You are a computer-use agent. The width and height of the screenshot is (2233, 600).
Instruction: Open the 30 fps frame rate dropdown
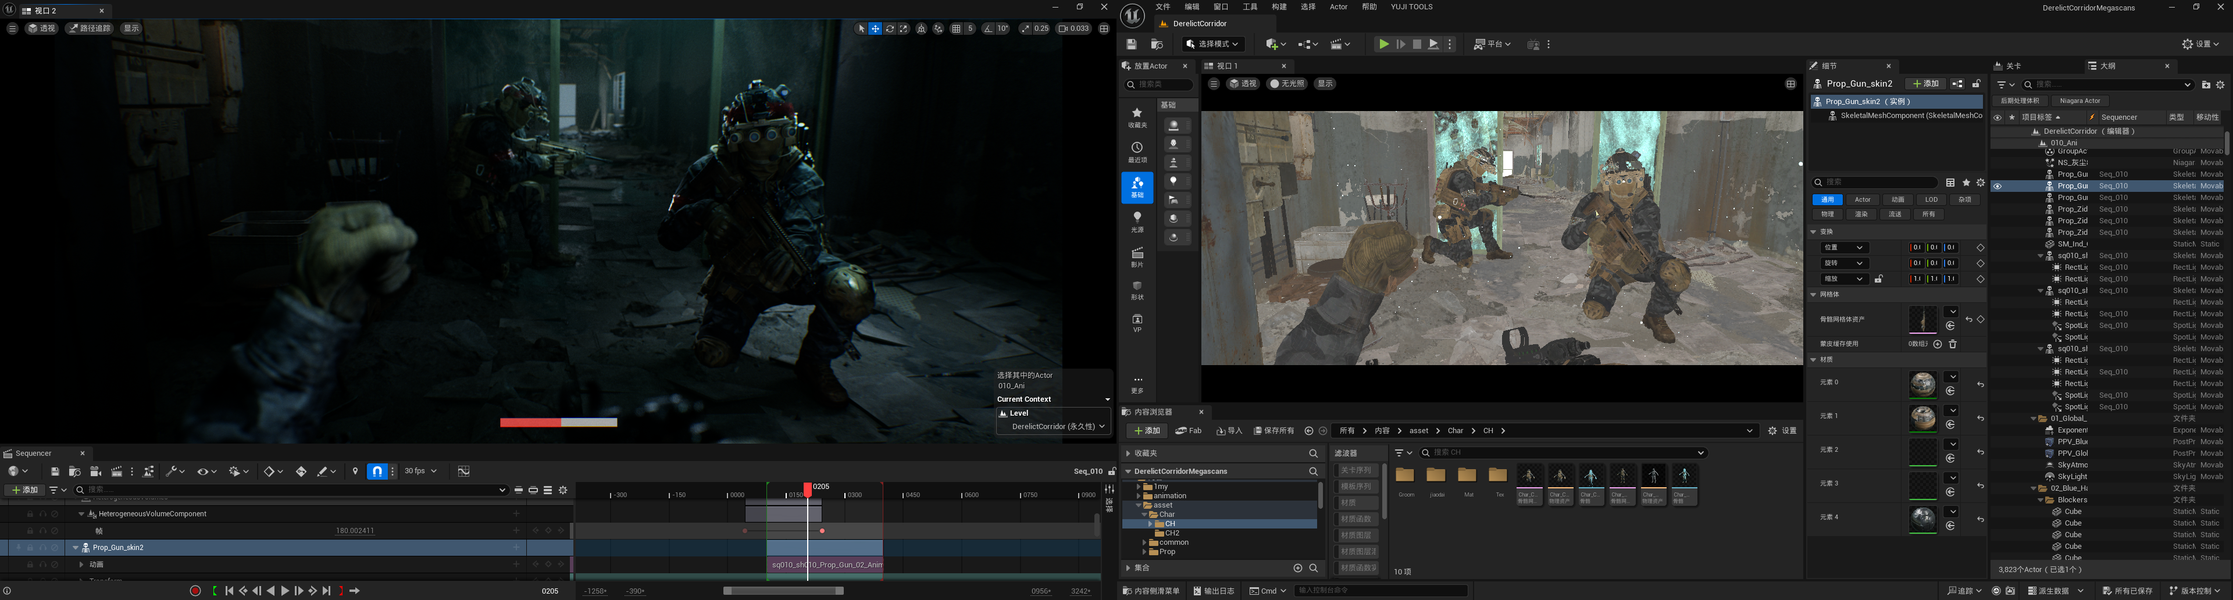pyautogui.click(x=420, y=471)
